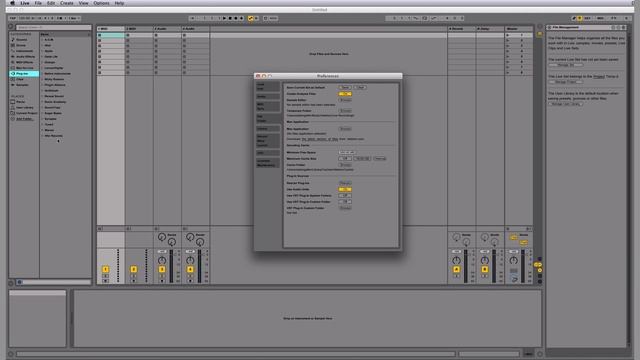Click the Minimum Free Space value field
Screen dimensions: 640x360
click(x=347, y=152)
